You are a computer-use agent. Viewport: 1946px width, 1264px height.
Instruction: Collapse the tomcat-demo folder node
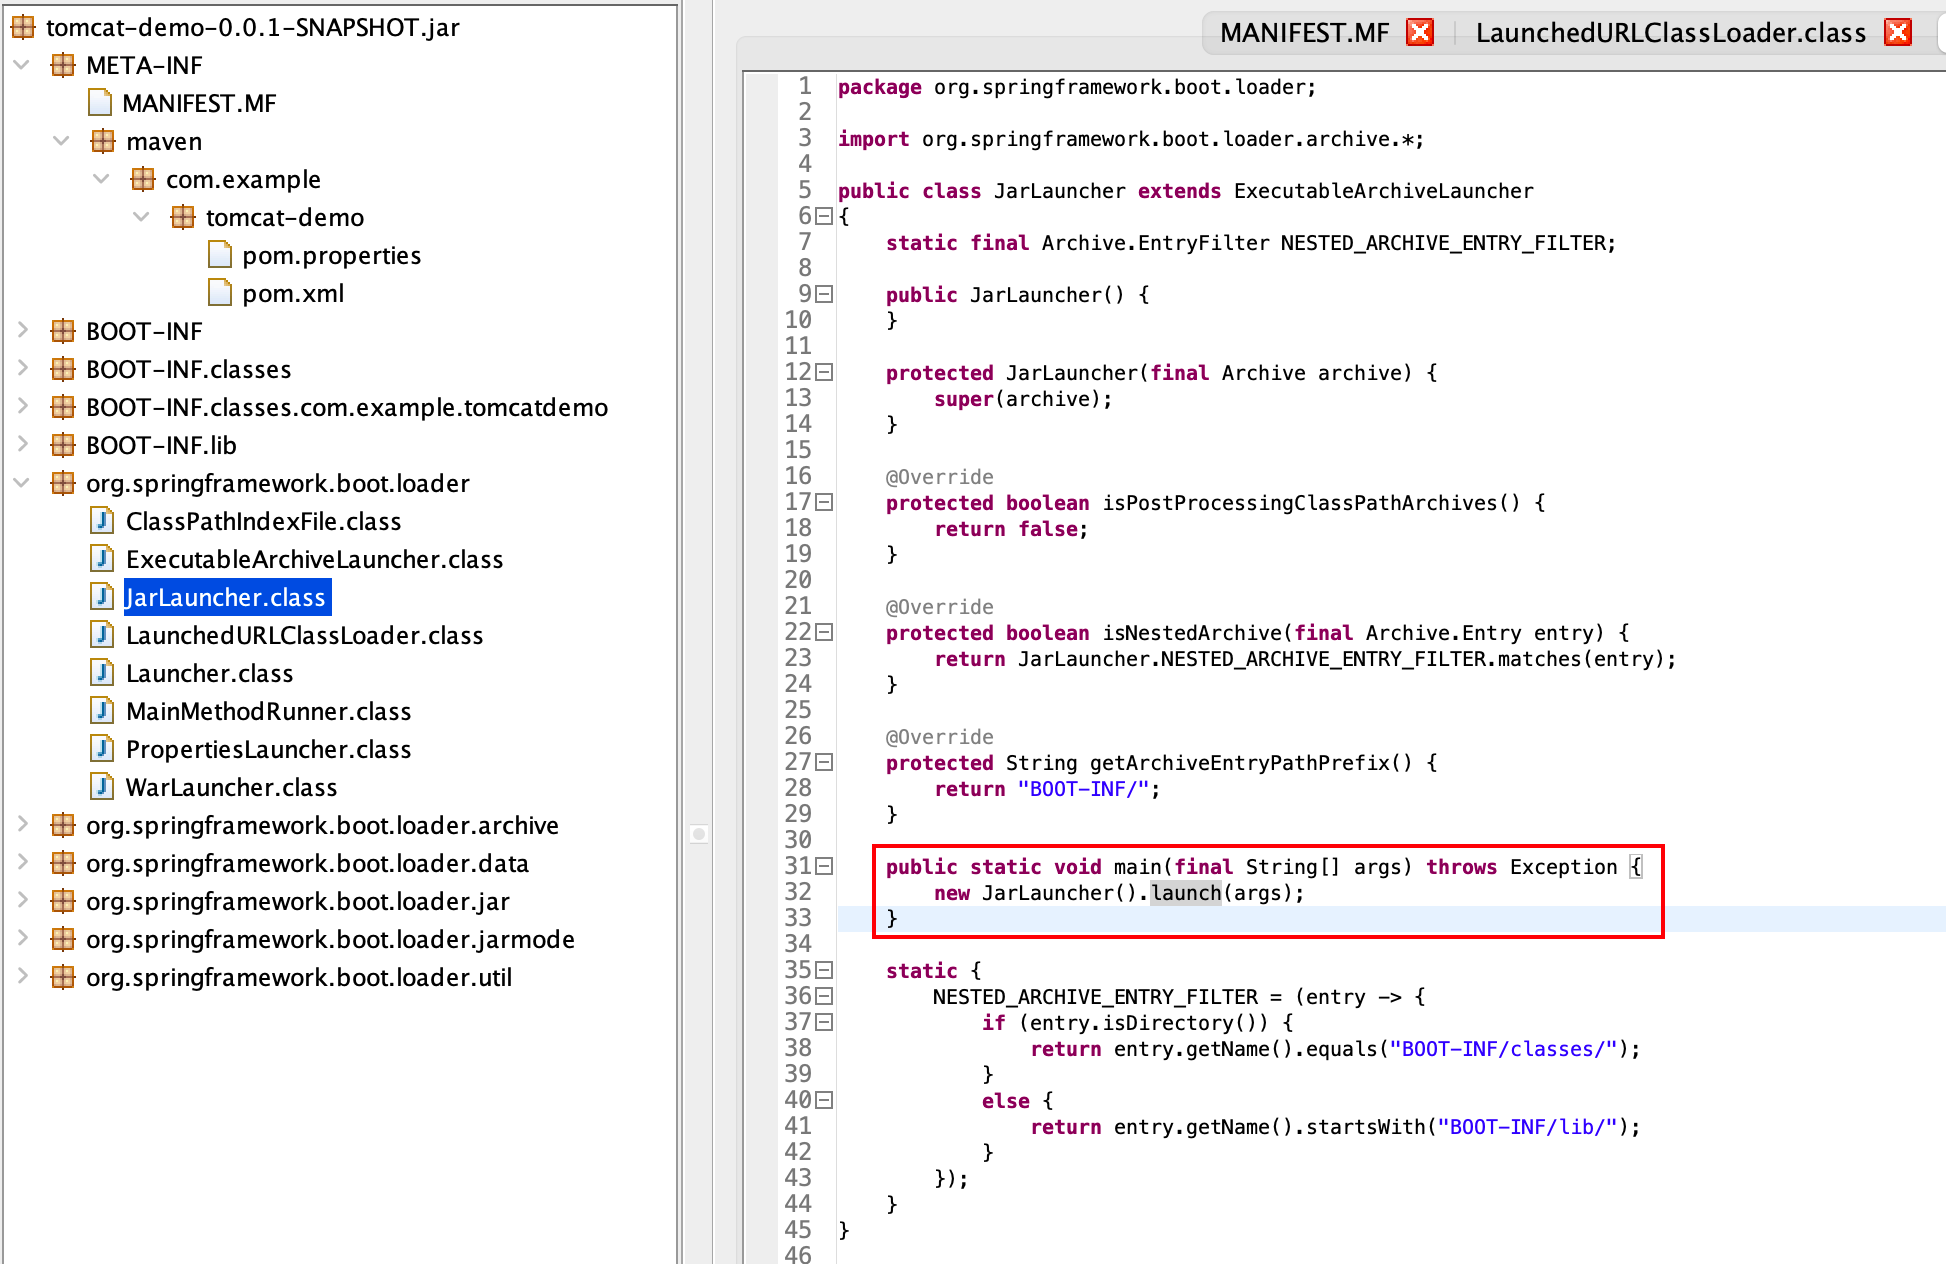141,217
